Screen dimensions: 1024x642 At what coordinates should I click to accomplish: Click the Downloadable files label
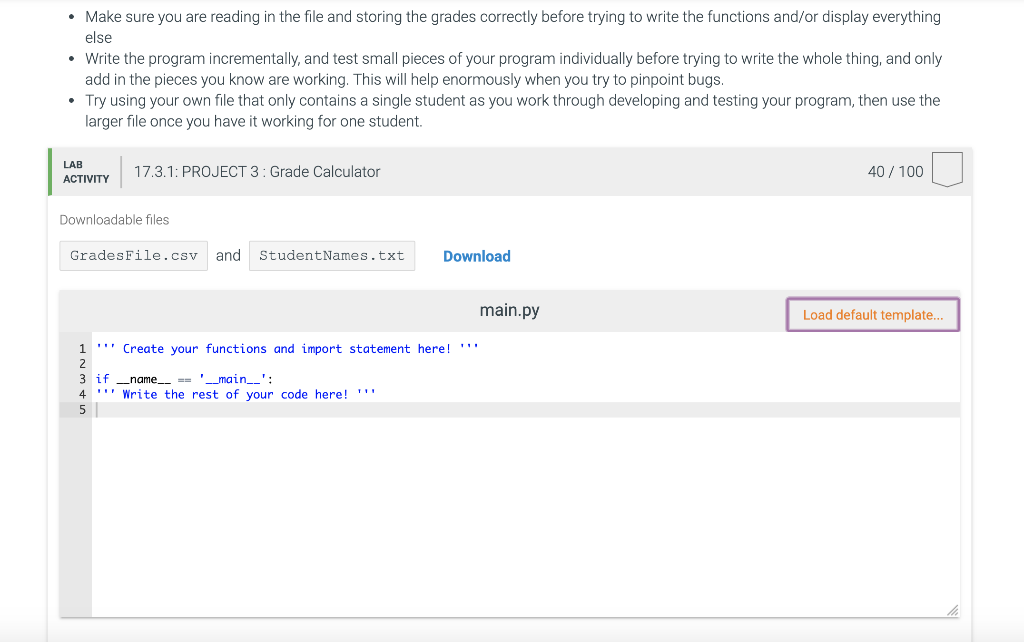coord(114,220)
